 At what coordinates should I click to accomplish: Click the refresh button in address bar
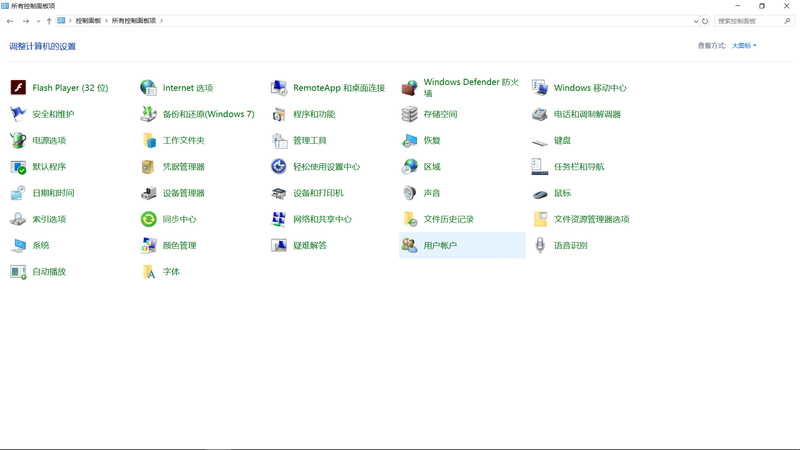(705, 21)
